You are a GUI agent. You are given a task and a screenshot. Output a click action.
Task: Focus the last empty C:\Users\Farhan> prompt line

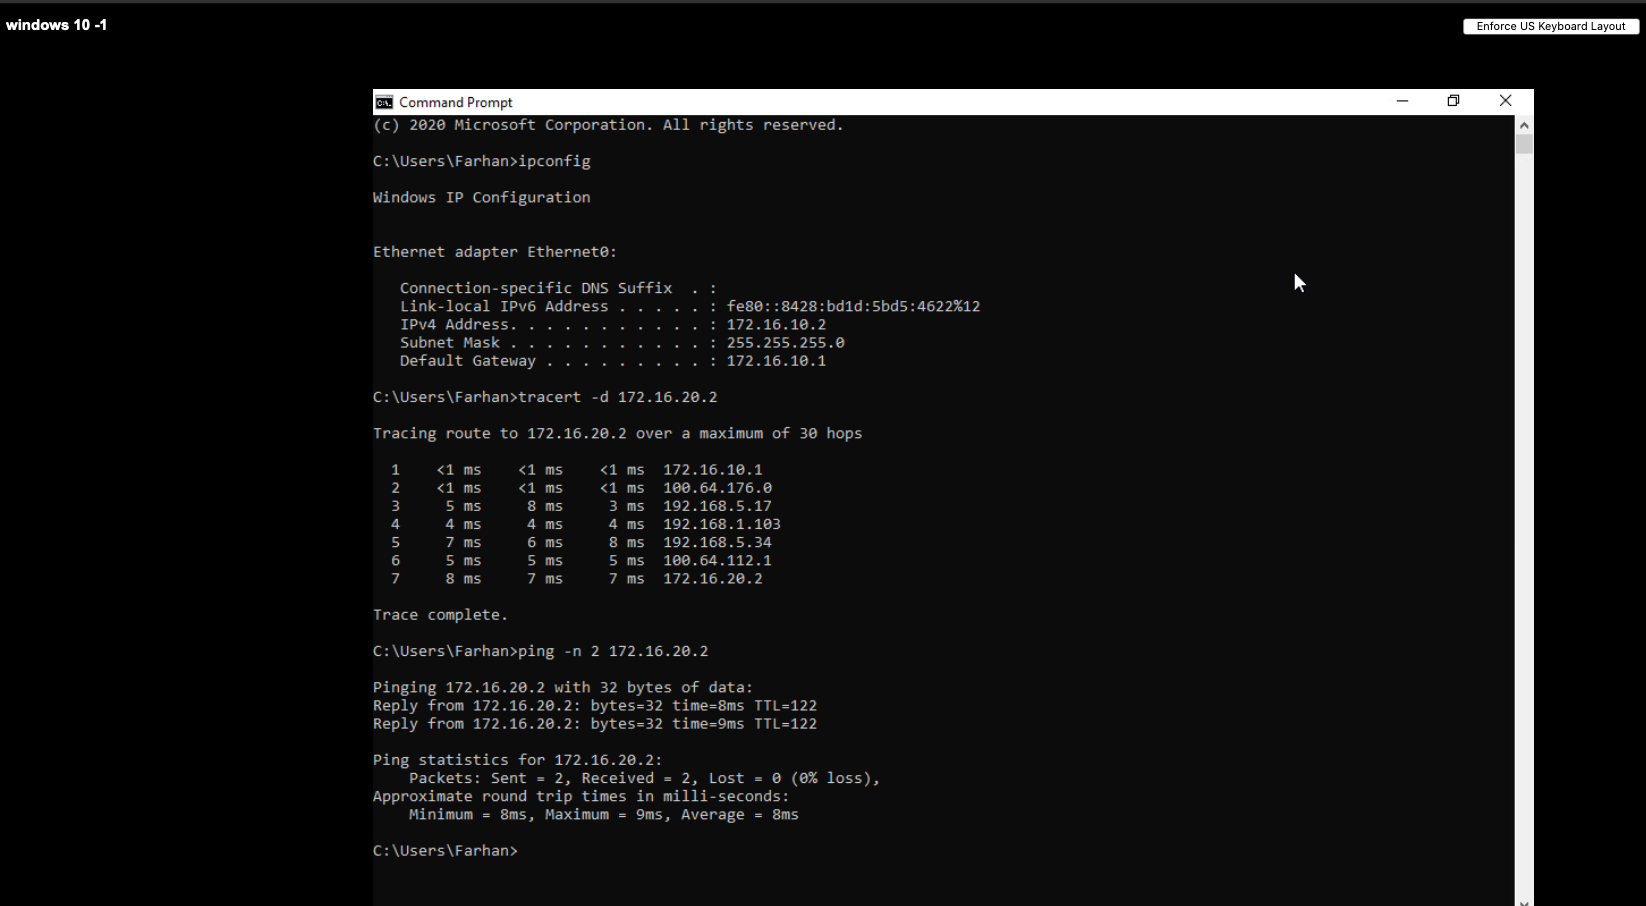[x=447, y=851]
